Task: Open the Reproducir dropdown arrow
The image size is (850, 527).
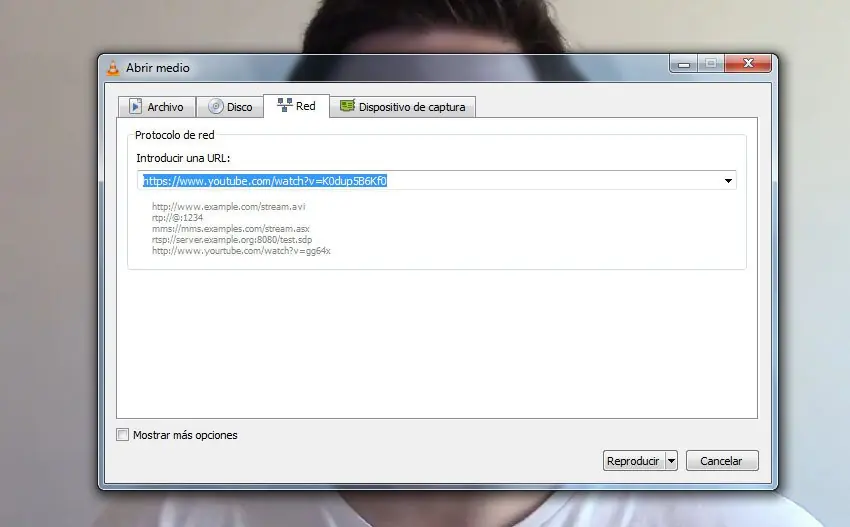Action: coord(671,461)
